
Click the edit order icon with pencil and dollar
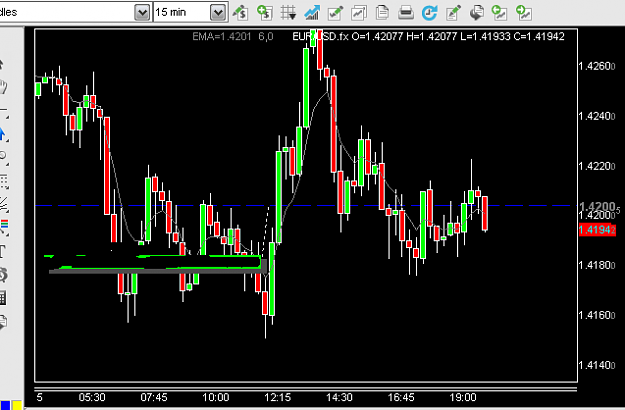[x=240, y=12]
